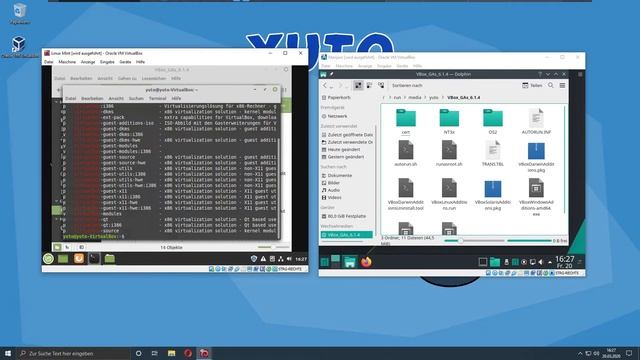Select 'Netzwerk' in Dolphin's places sidebar

click(x=335, y=116)
